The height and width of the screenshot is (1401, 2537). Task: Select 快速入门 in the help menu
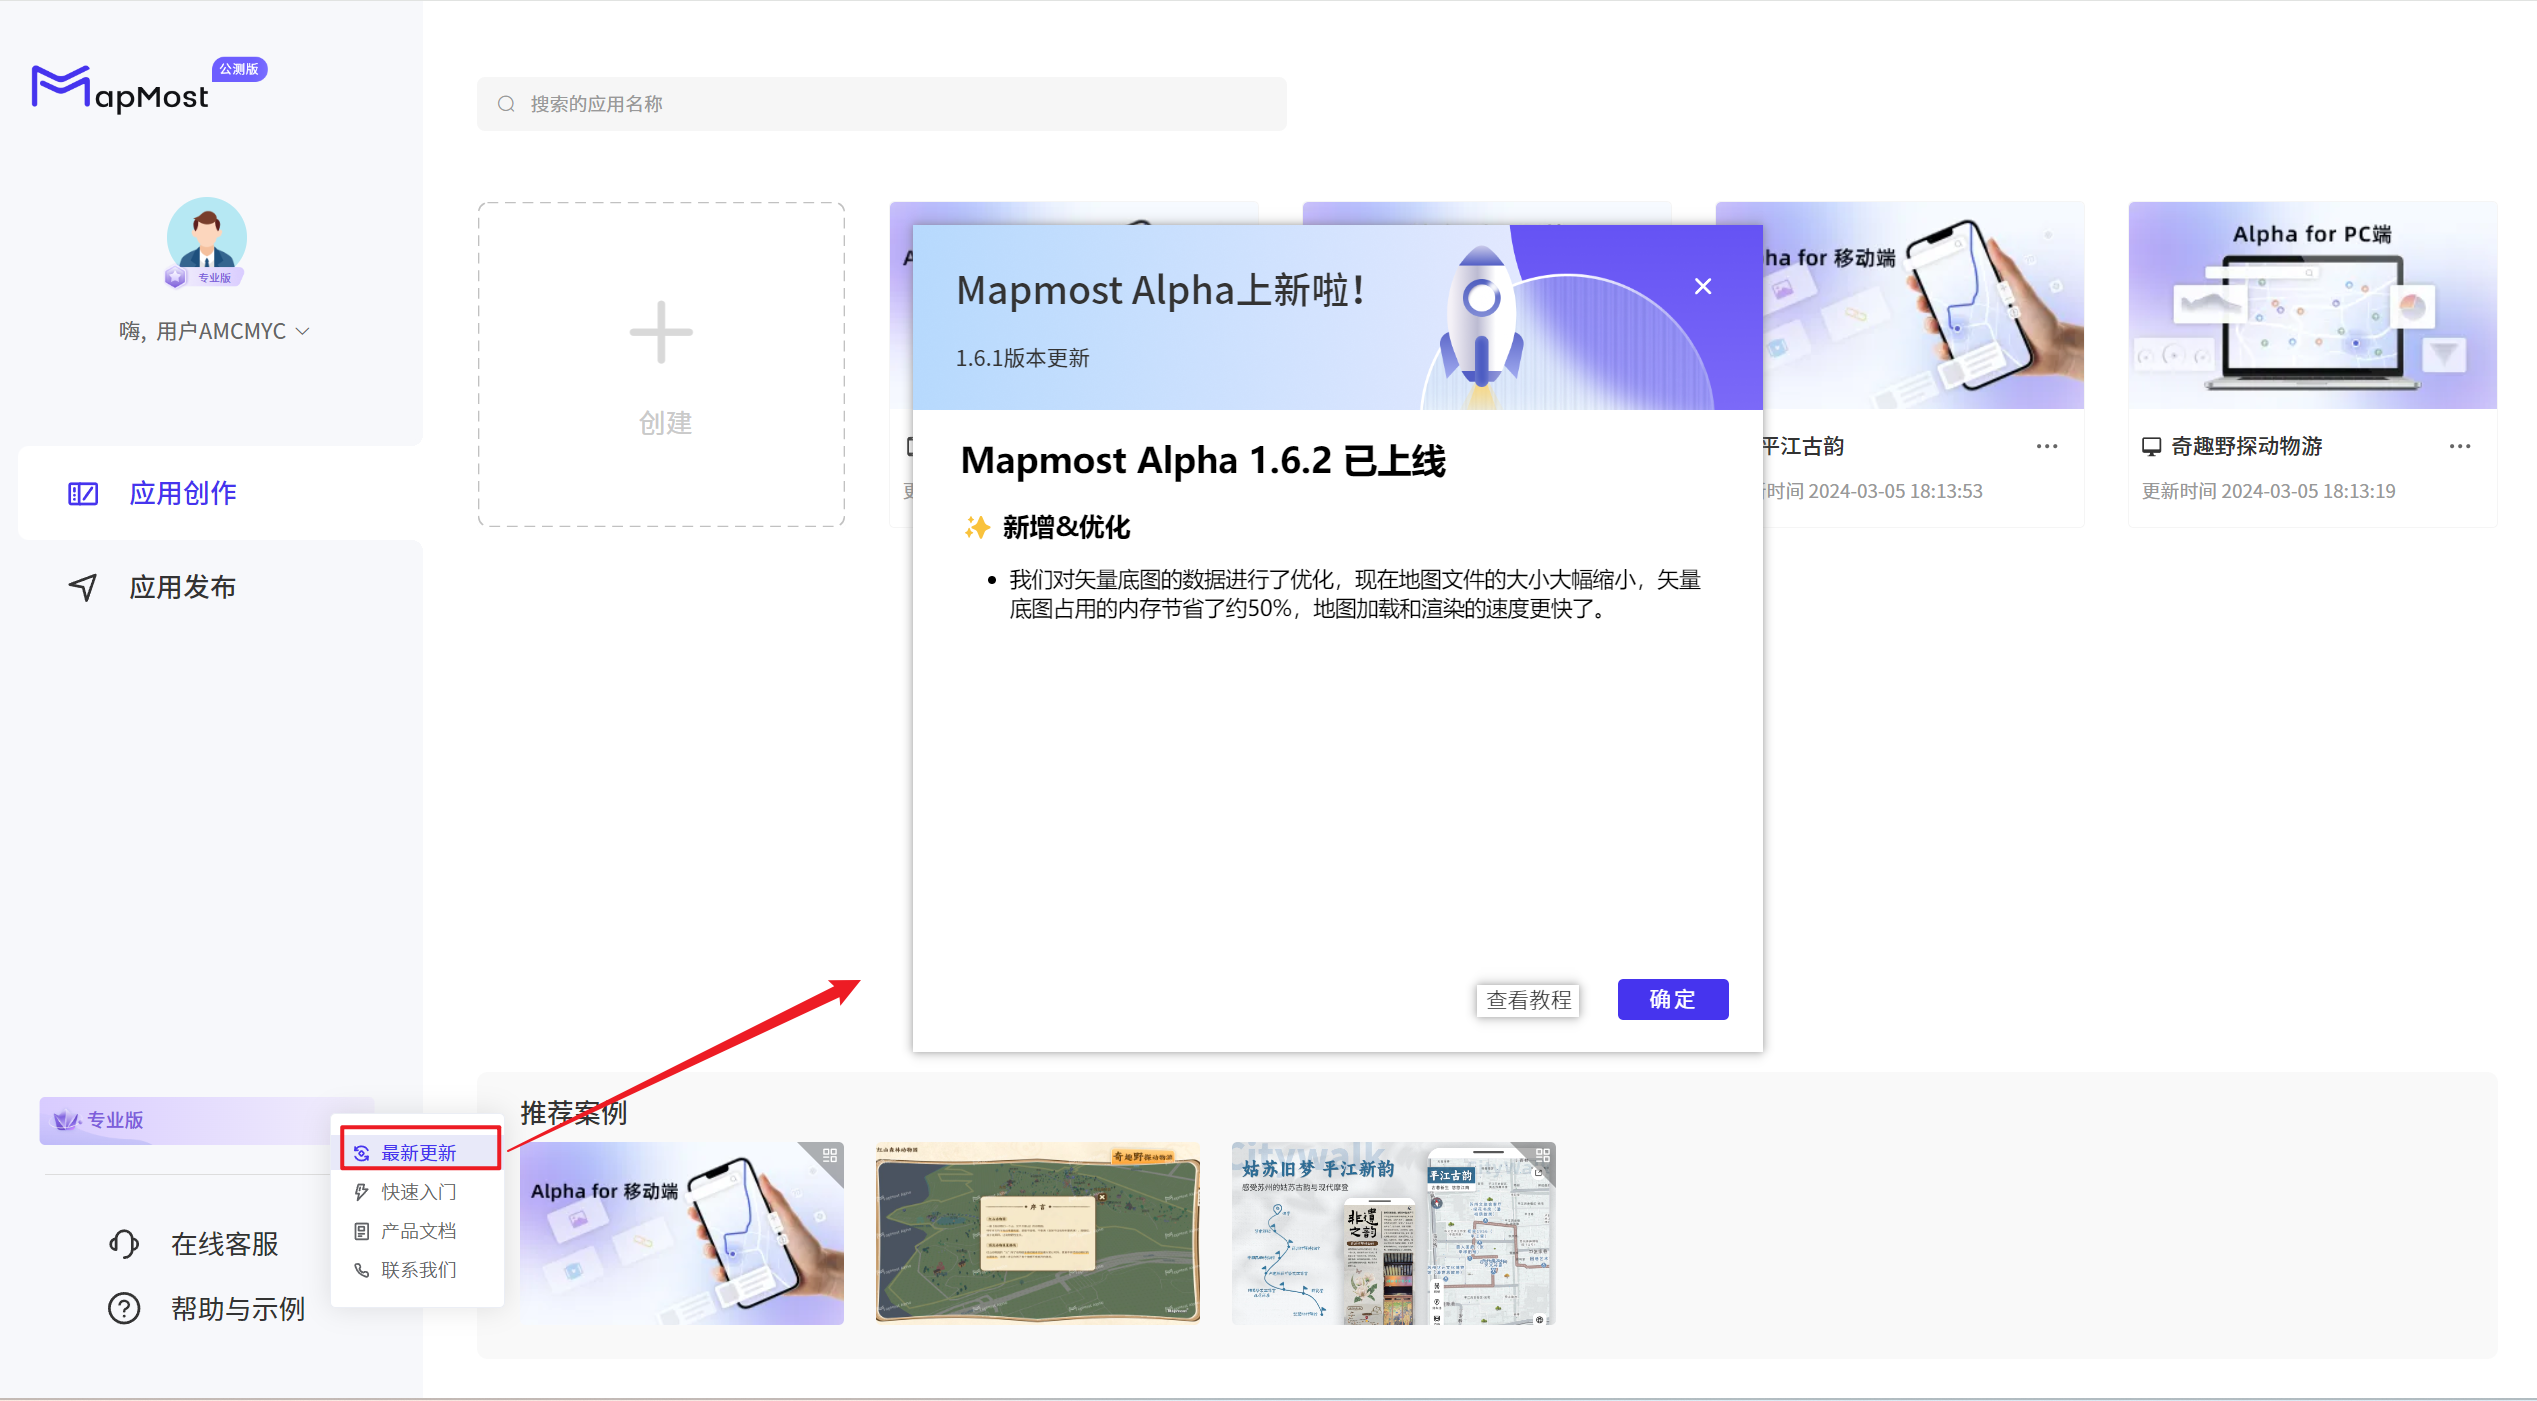click(418, 1192)
